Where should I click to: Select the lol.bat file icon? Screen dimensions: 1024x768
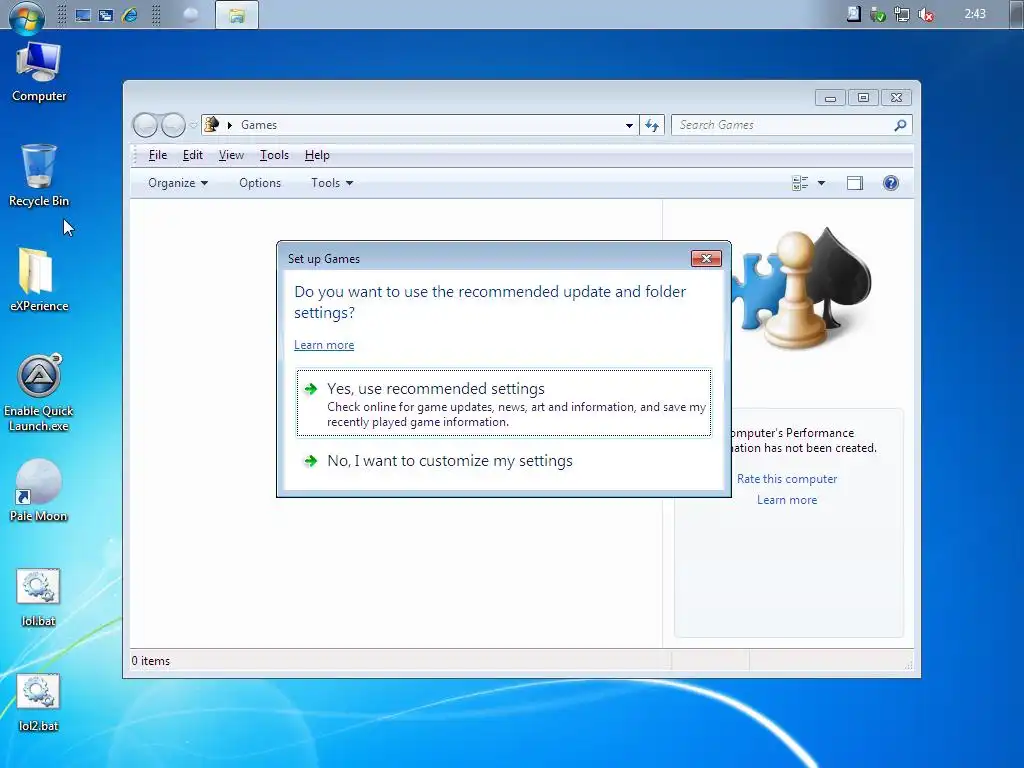(39, 598)
